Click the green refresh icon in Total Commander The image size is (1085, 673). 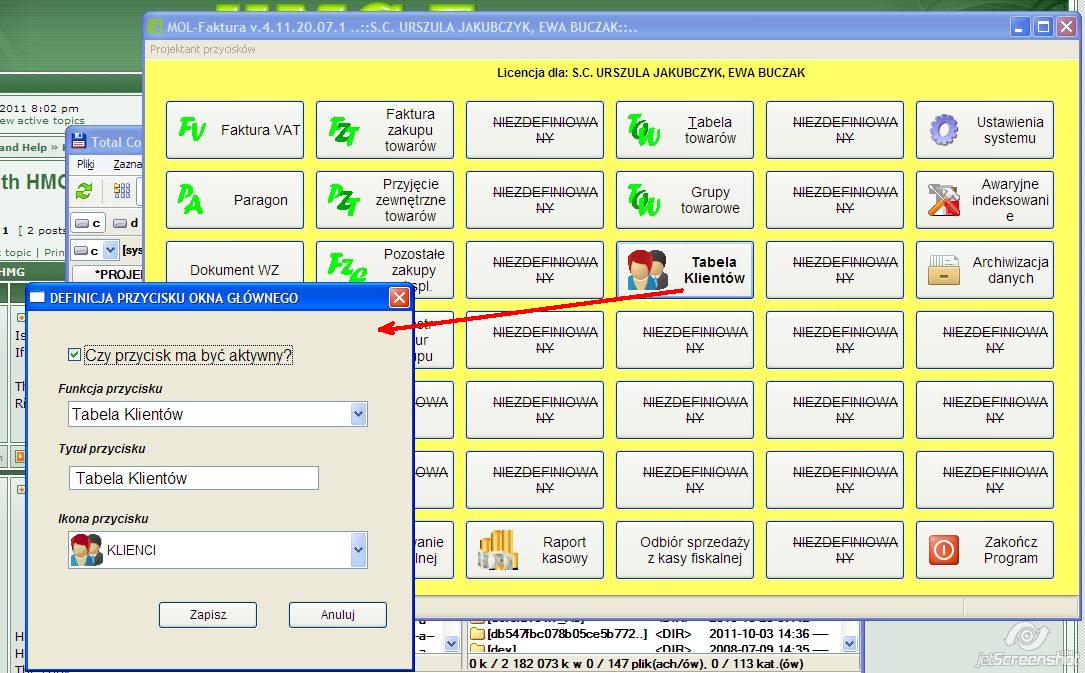[x=84, y=191]
